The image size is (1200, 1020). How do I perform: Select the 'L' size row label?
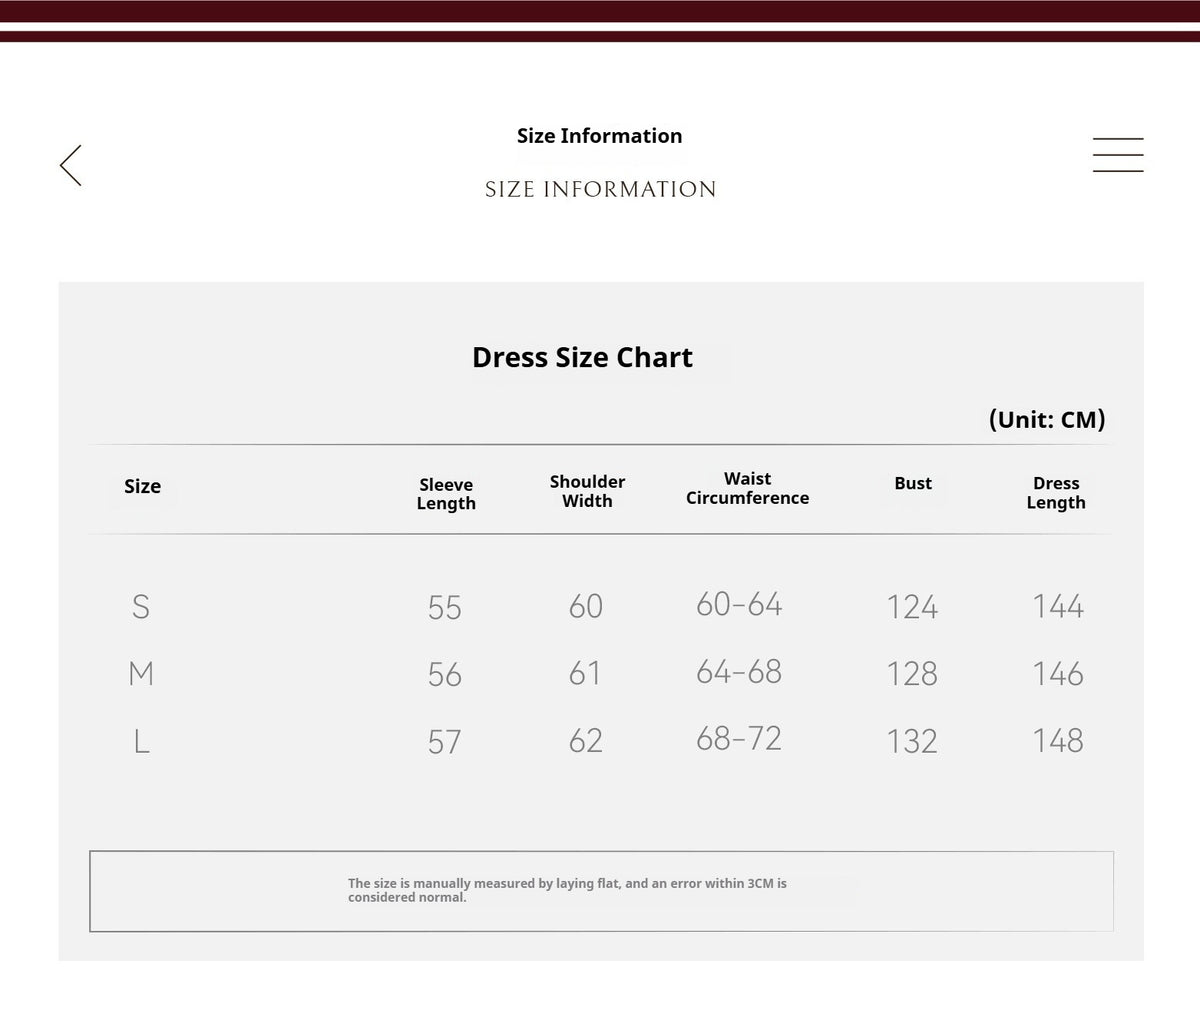tap(141, 741)
